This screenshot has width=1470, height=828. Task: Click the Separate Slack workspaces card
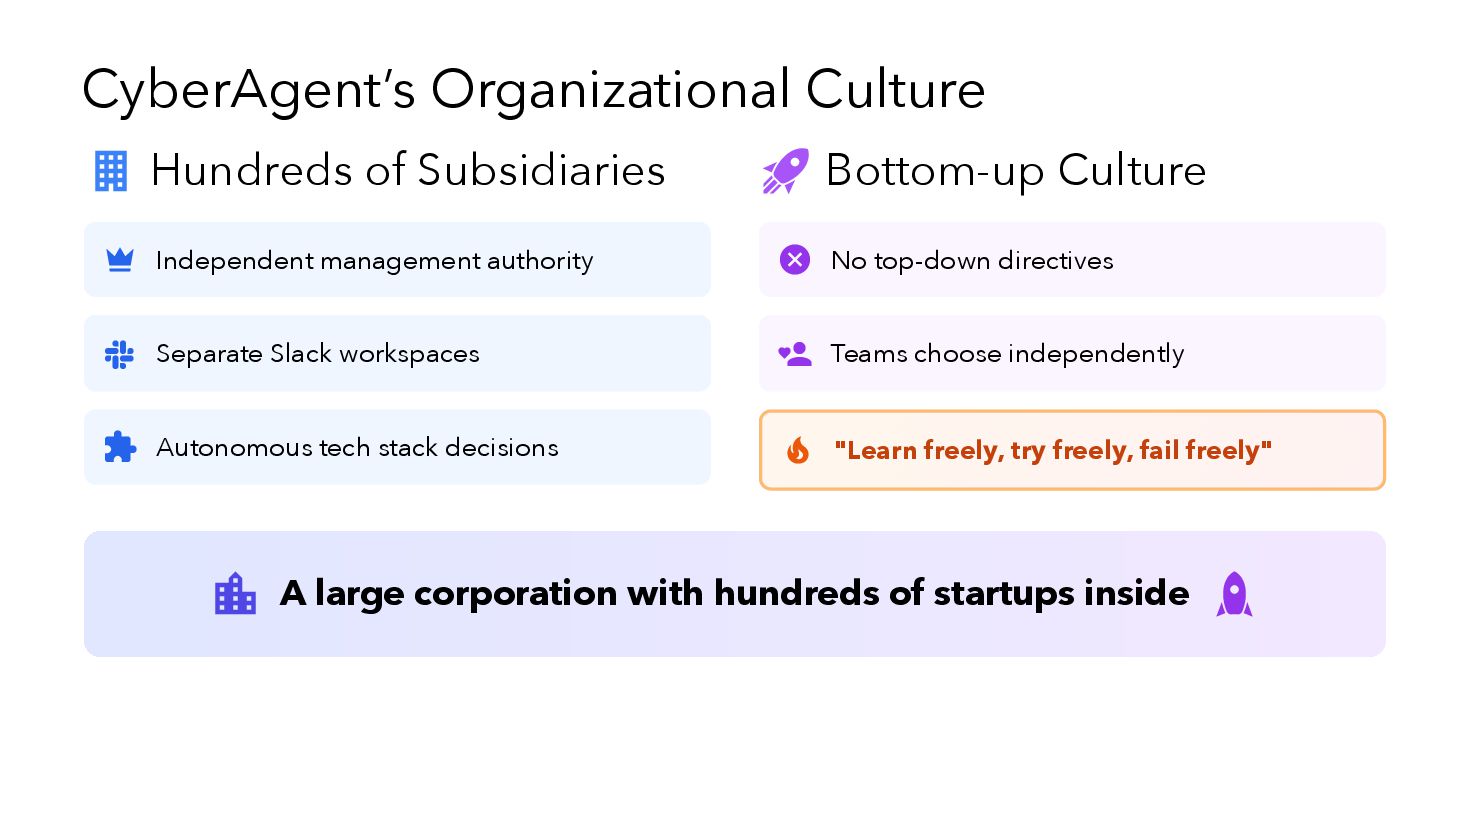click(397, 354)
